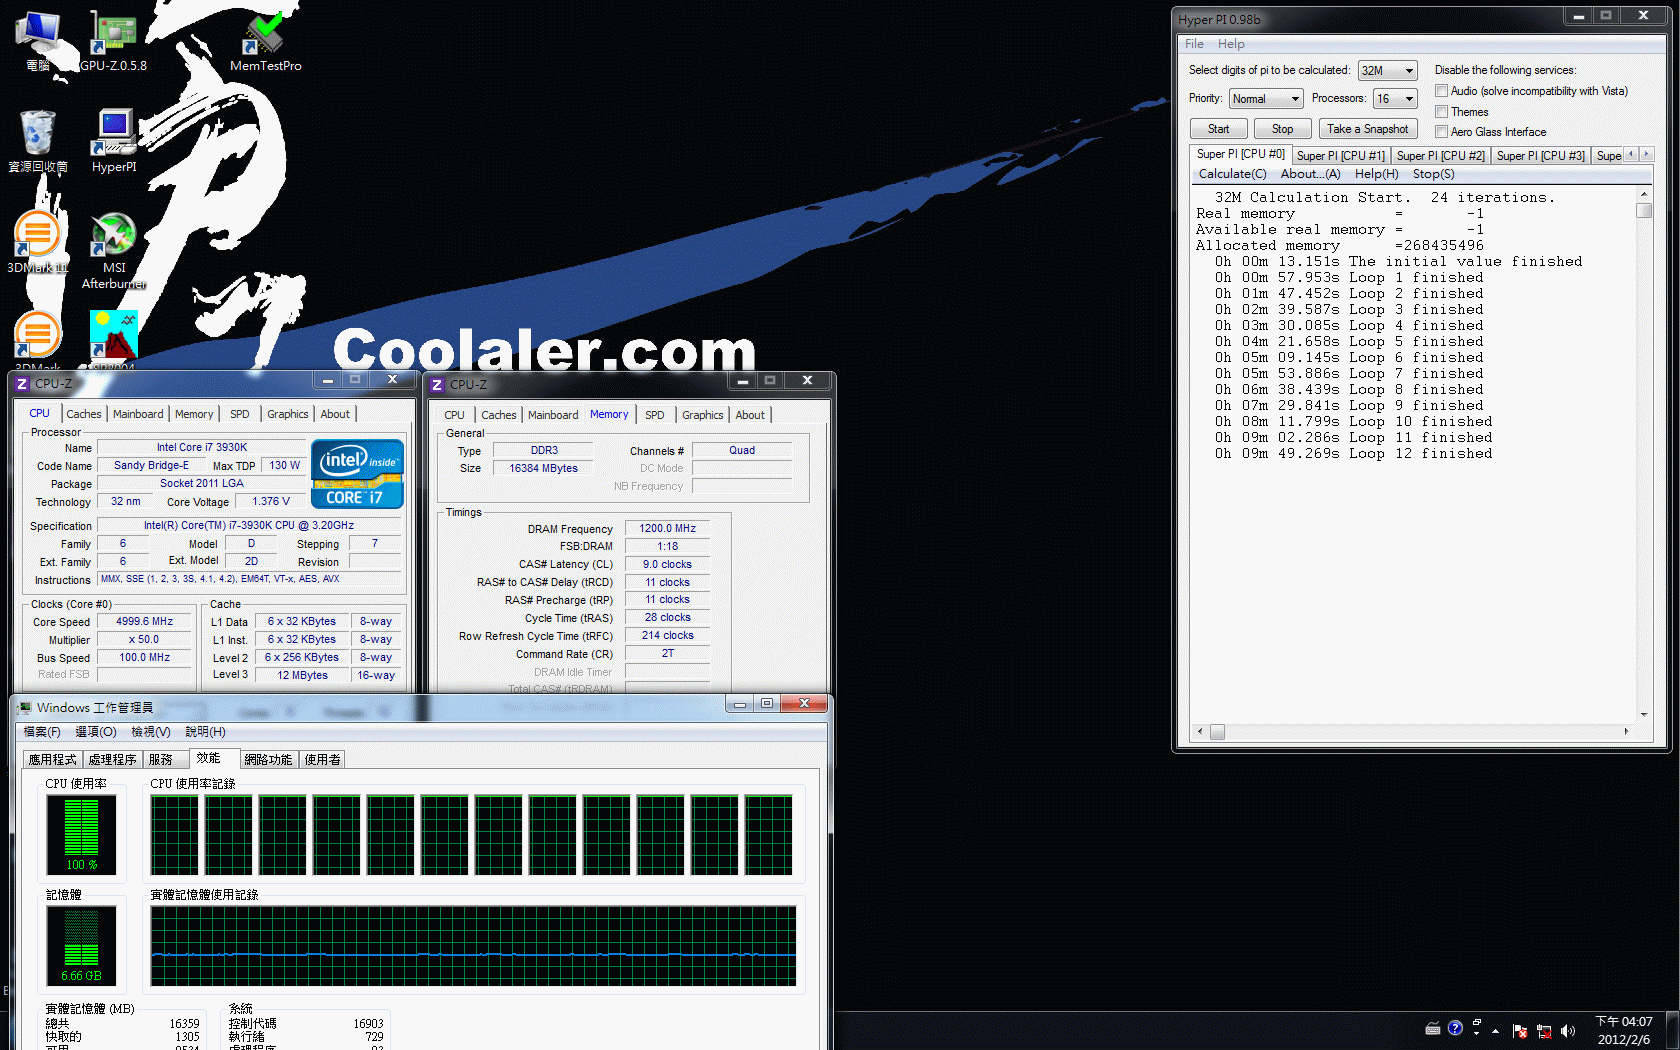Switch to Memory tab in left CPU-Z window
1680x1050 pixels.
(194, 414)
